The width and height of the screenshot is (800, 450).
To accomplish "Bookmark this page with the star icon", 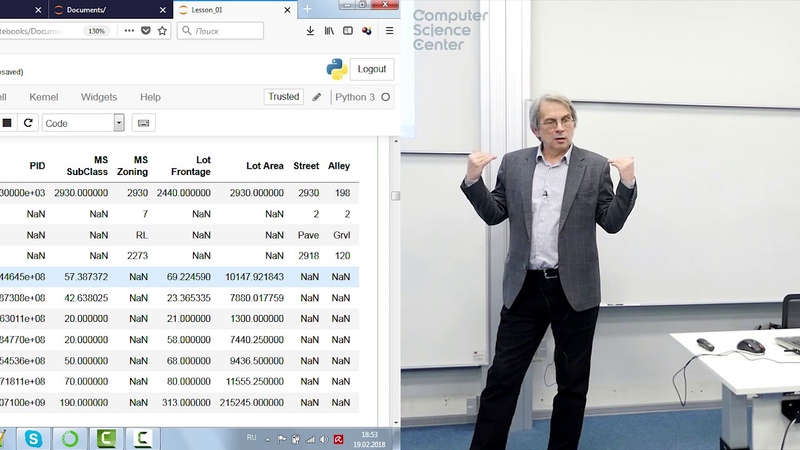I will [x=162, y=31].
